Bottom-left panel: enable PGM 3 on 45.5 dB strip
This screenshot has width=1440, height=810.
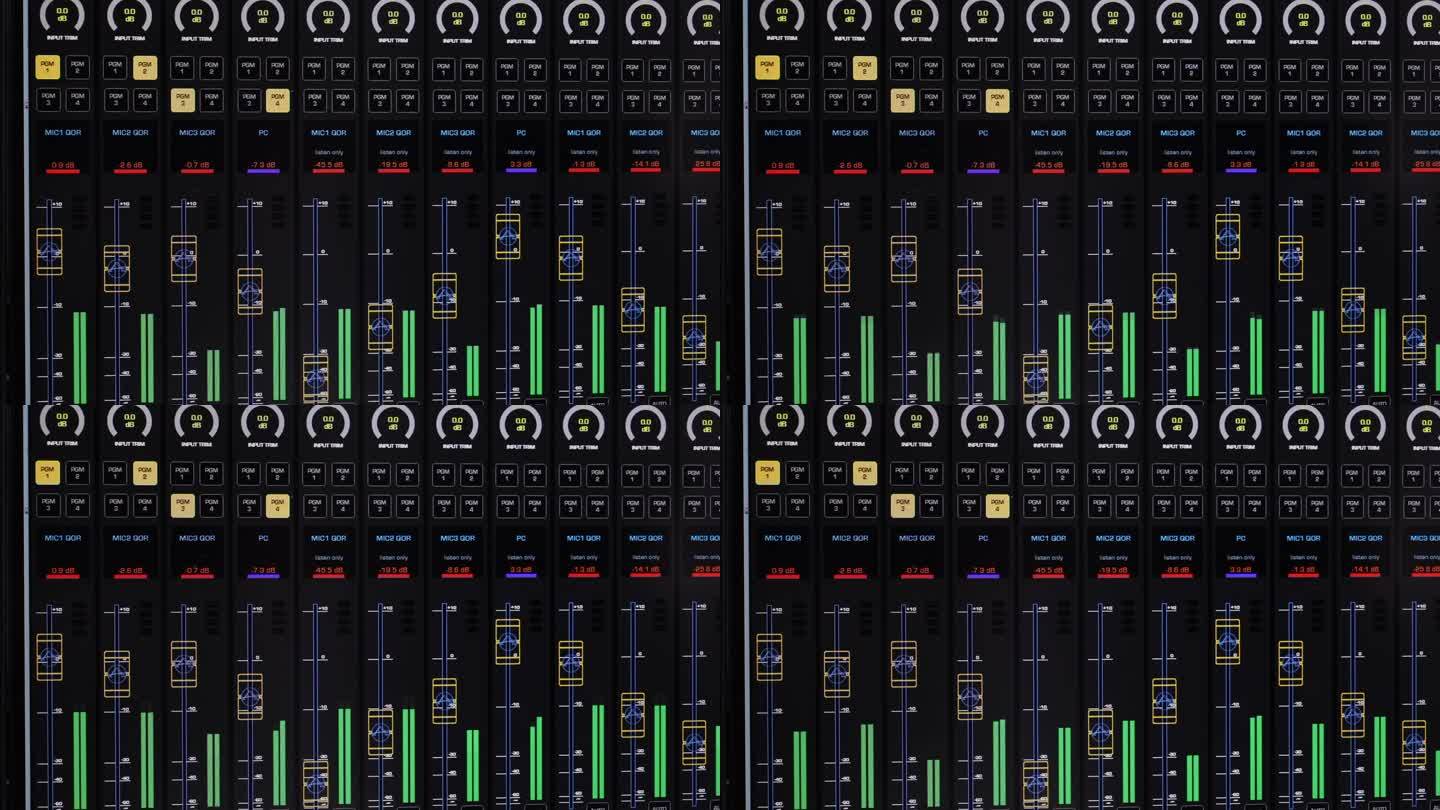point(314,505)
